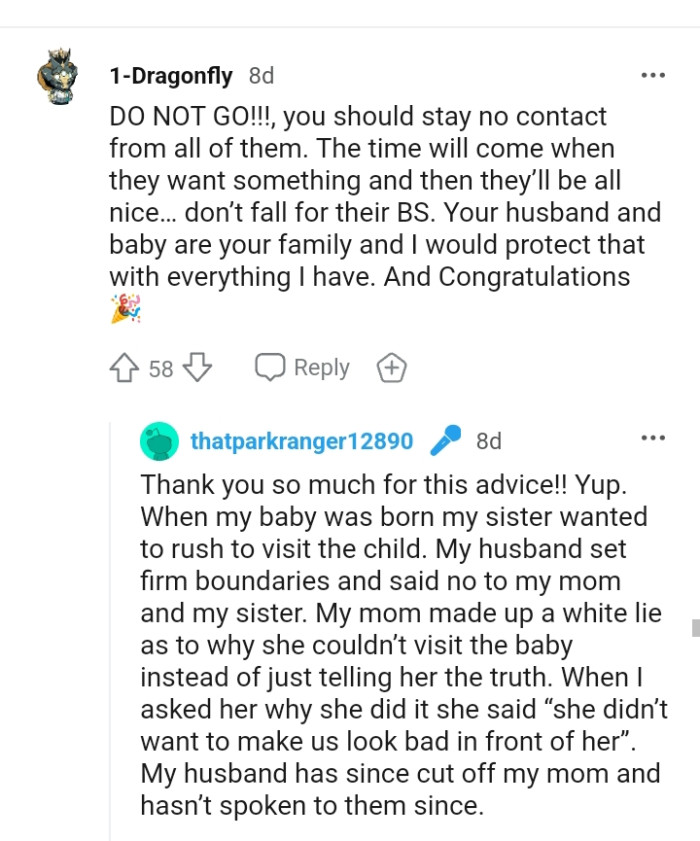Viewport: 700px width, 841px height.
Task: Open the three-dot menu on 1-Dragonfly's comment
Action: pyautogui.click(x=654, y=74)
